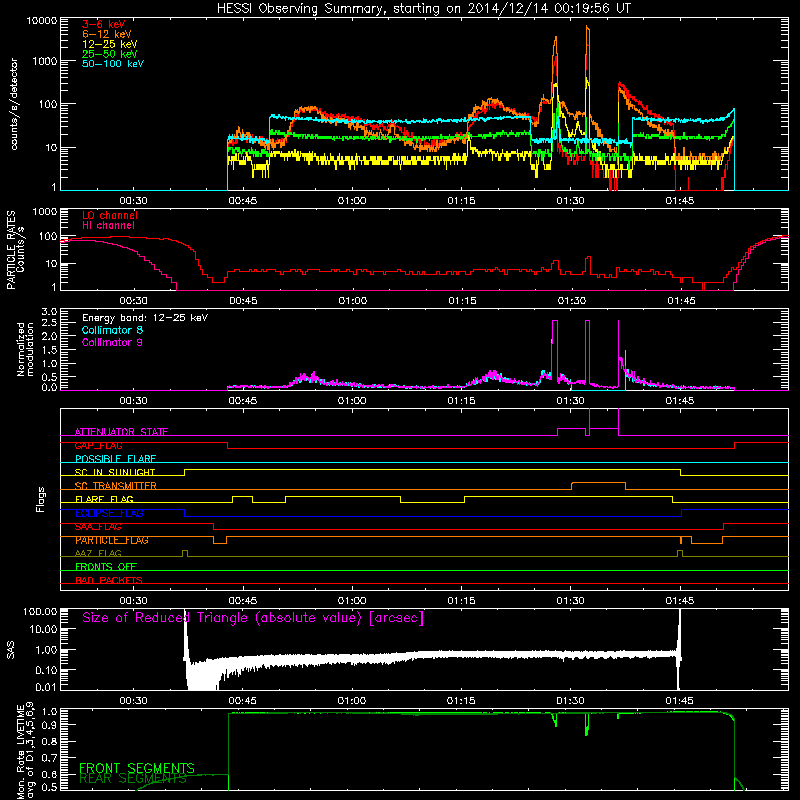
Task: Click the ATTENUATOR_STATE raised step after 01:30
Action: (x=604, y=429)
